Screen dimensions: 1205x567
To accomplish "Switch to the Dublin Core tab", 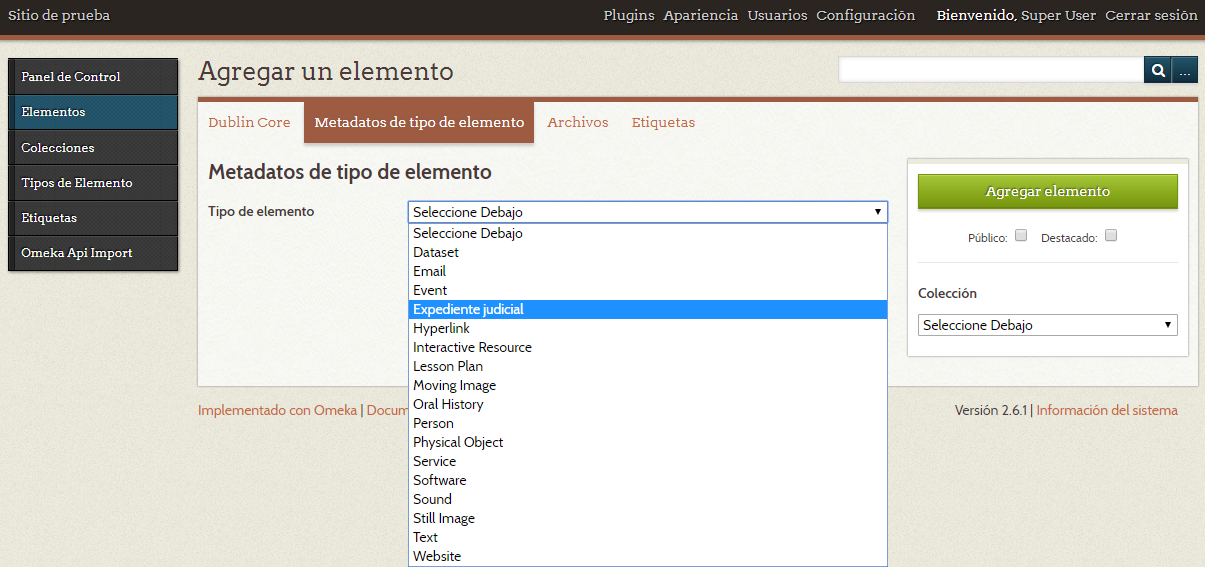I will point(249,123).
